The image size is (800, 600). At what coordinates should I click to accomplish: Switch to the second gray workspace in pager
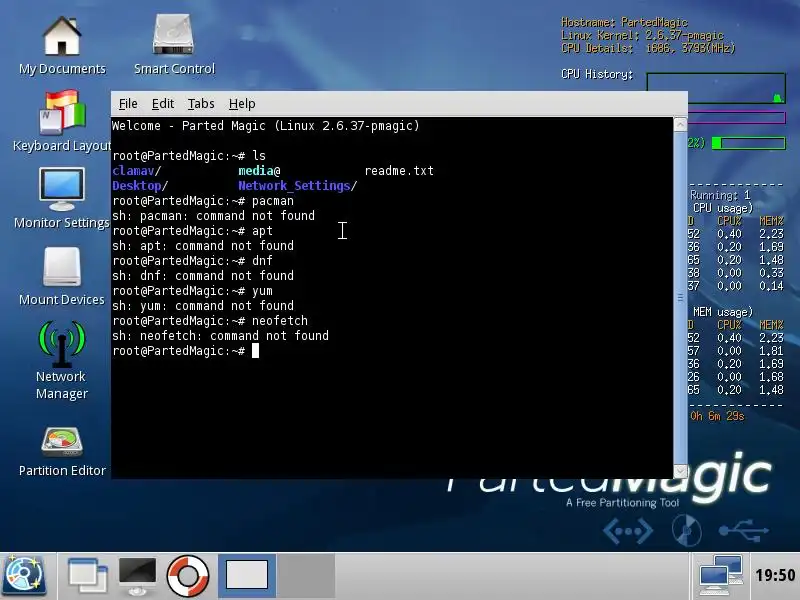306,576
